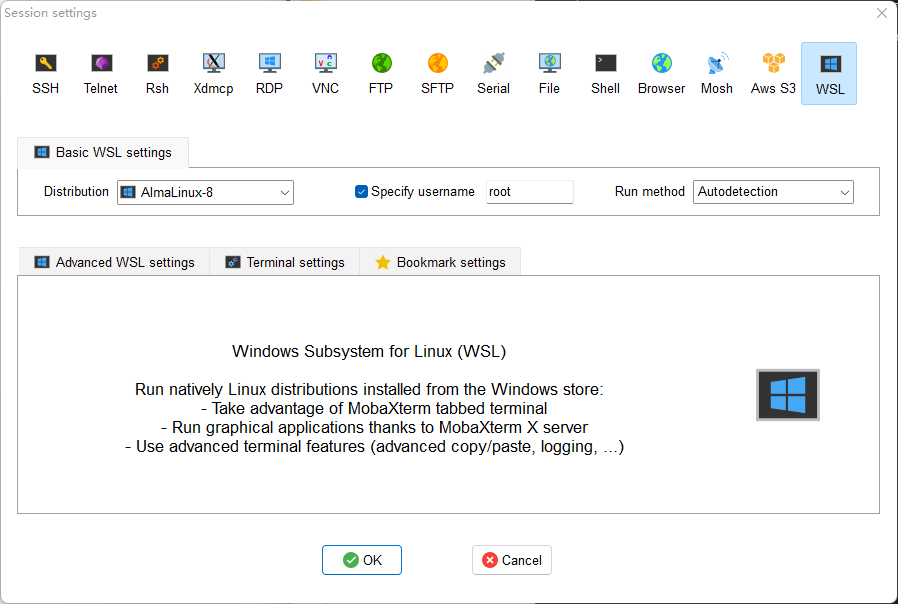
Task: Choose the Telnet session type
Action: tap(101, 73)
